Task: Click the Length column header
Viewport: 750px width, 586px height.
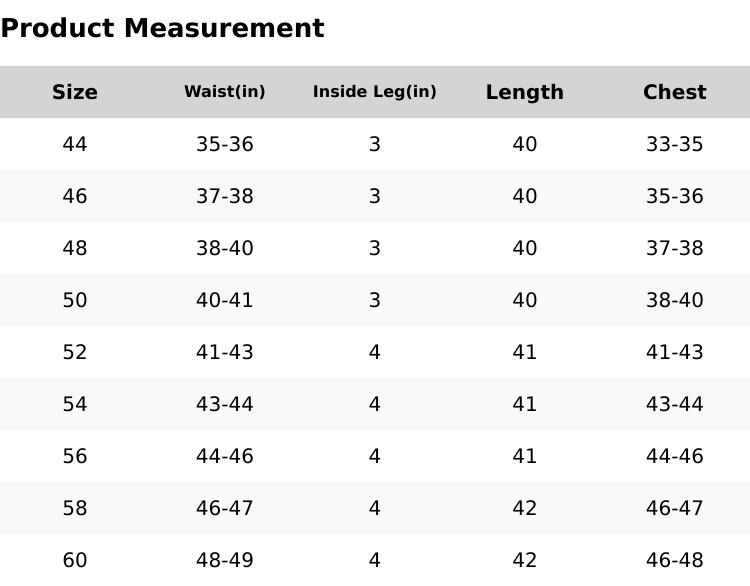Action: (x=525, y=92)
